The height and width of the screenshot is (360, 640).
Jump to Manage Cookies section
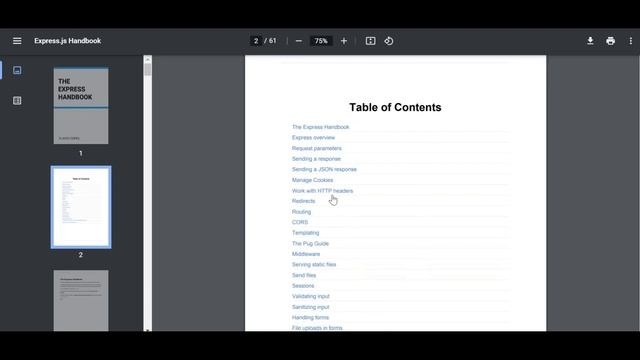[312, 180]
